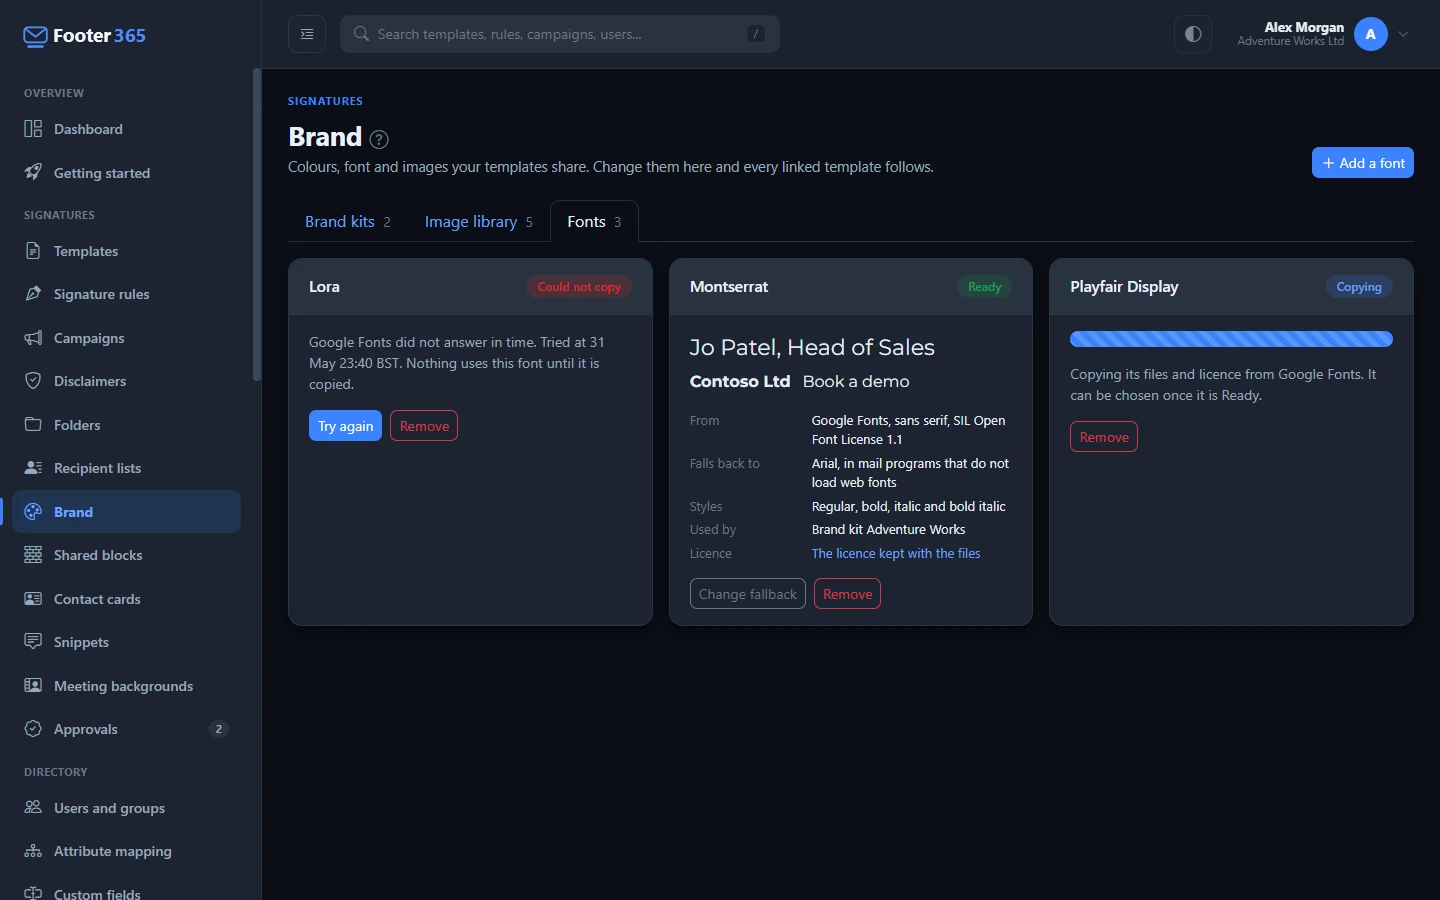Click the Playfair Display copying progress bar
Image resolution: width=1440 pixels, height=900 pixels.
(1231, 339)
